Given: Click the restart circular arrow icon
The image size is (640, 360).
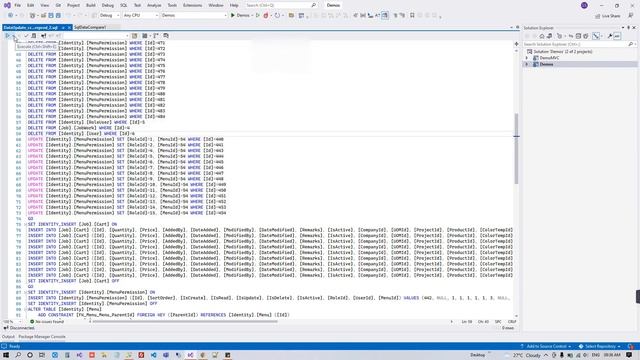Looking at the screenshot, I should pos(277,16).
